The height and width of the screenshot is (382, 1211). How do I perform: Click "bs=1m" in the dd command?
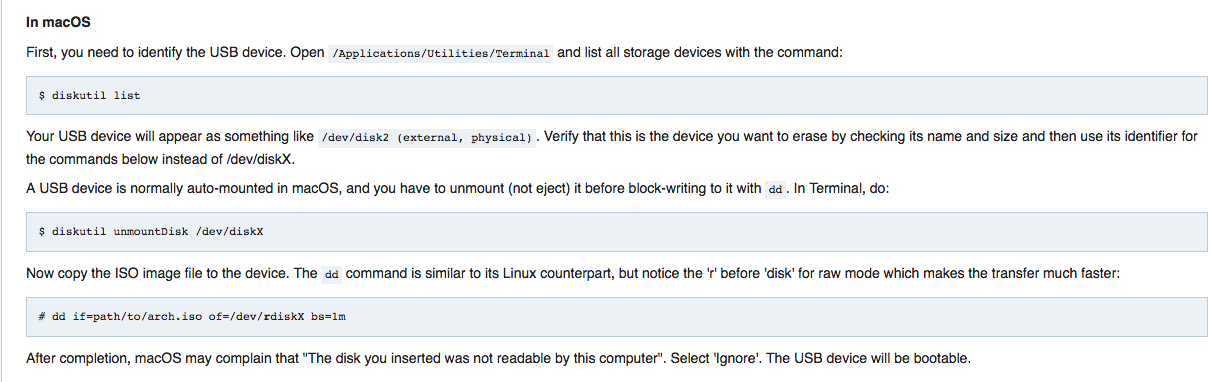point(326,316)
